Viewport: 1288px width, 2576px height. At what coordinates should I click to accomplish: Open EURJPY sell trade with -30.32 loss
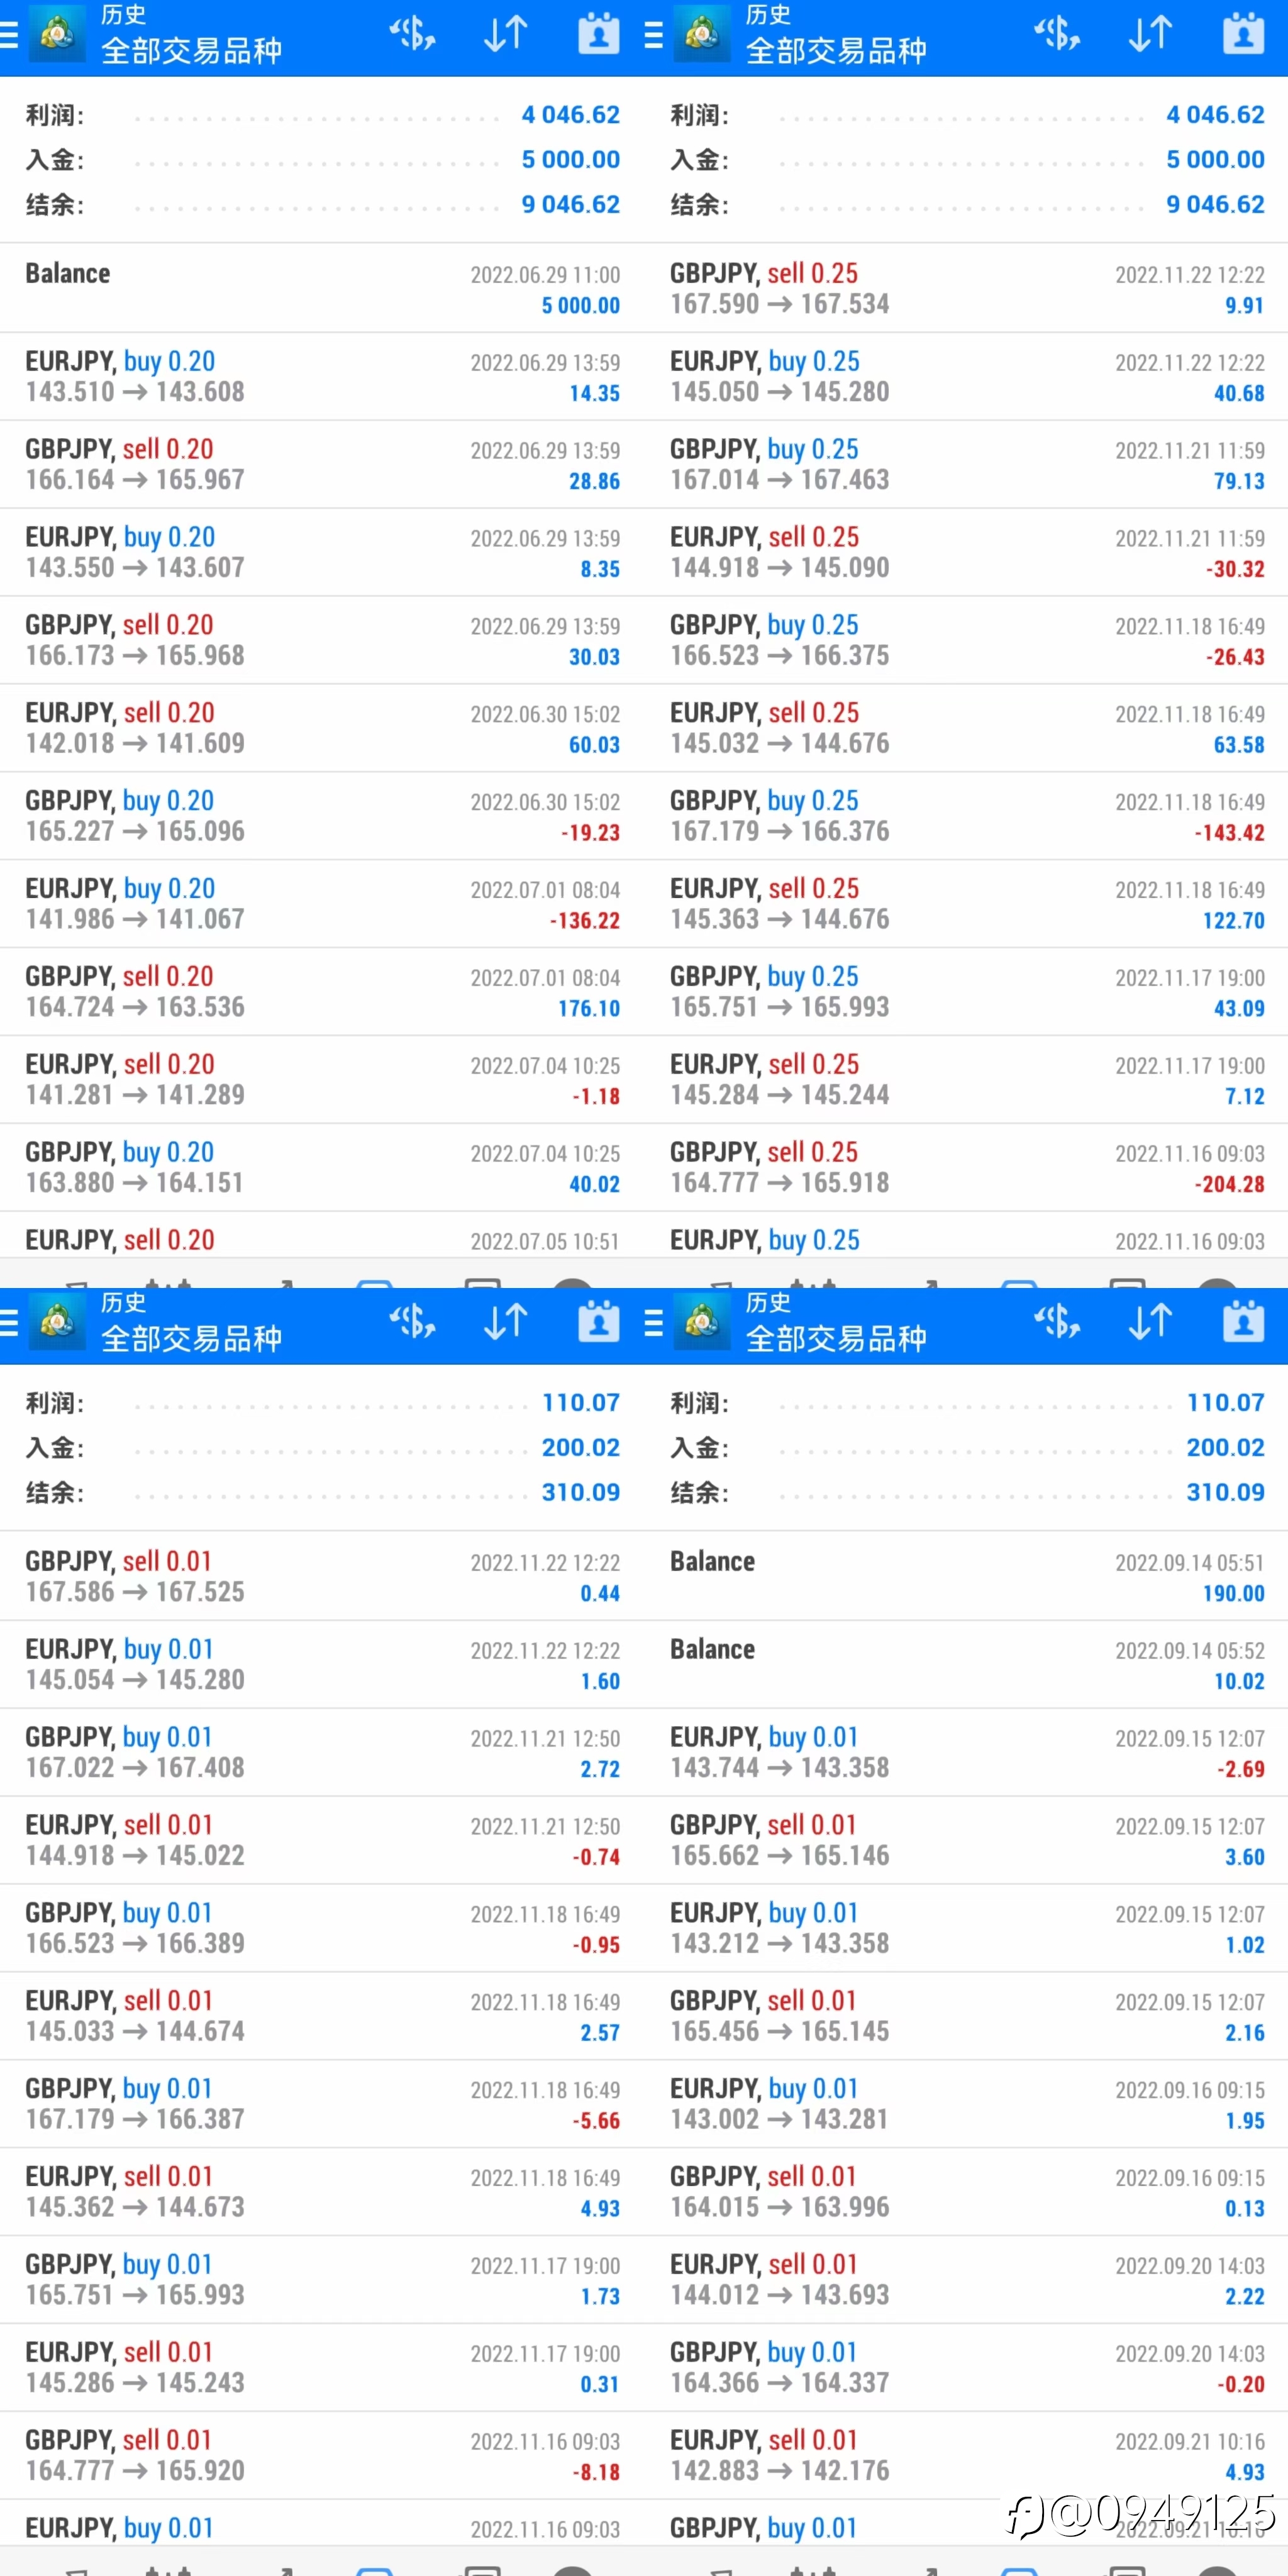966,552
